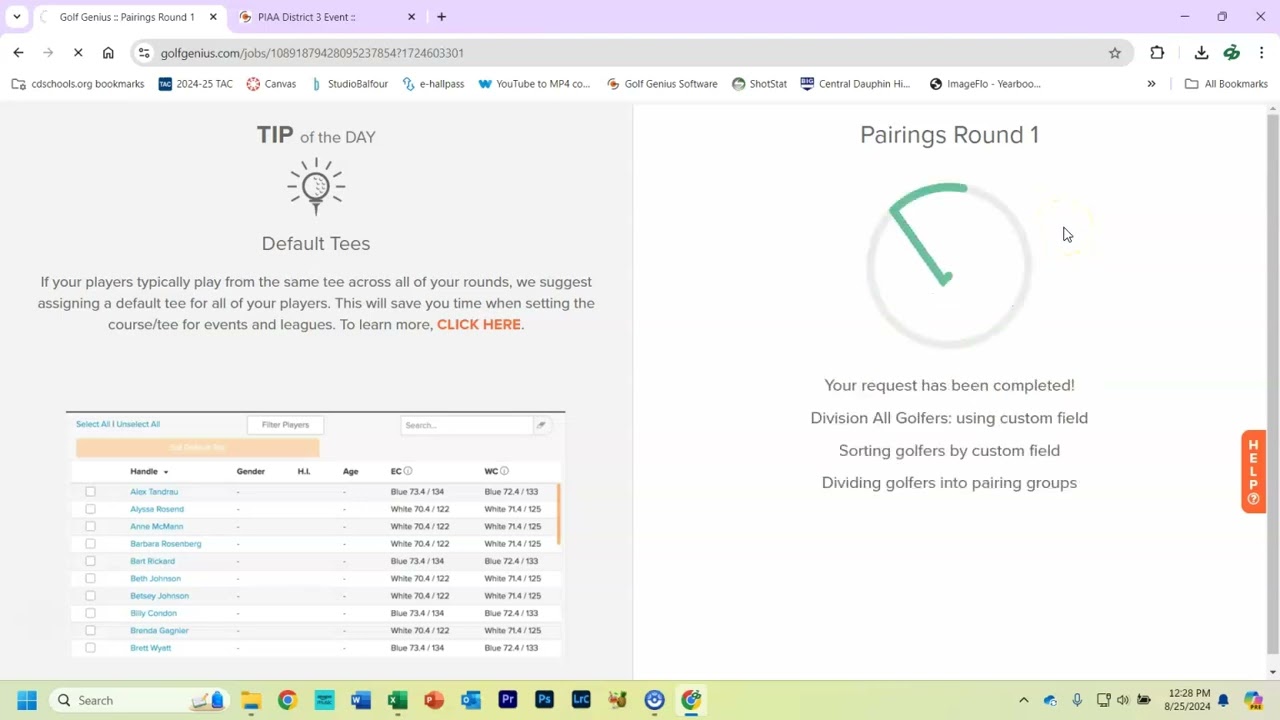Launch Premiere Pro from the taskbar
1280x720 pixels.
(x=508, y=700)
